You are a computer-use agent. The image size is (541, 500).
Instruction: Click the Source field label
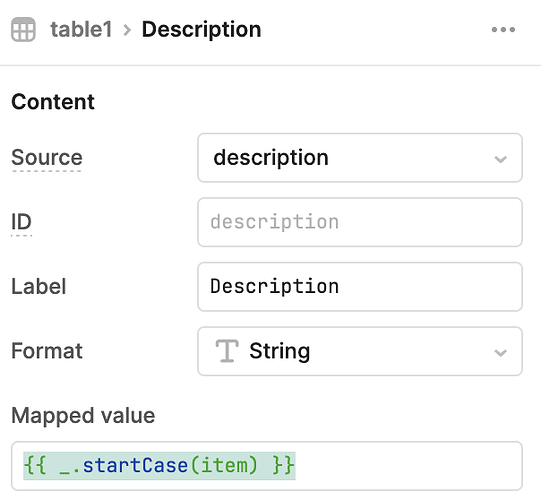(x=47, y=158)
